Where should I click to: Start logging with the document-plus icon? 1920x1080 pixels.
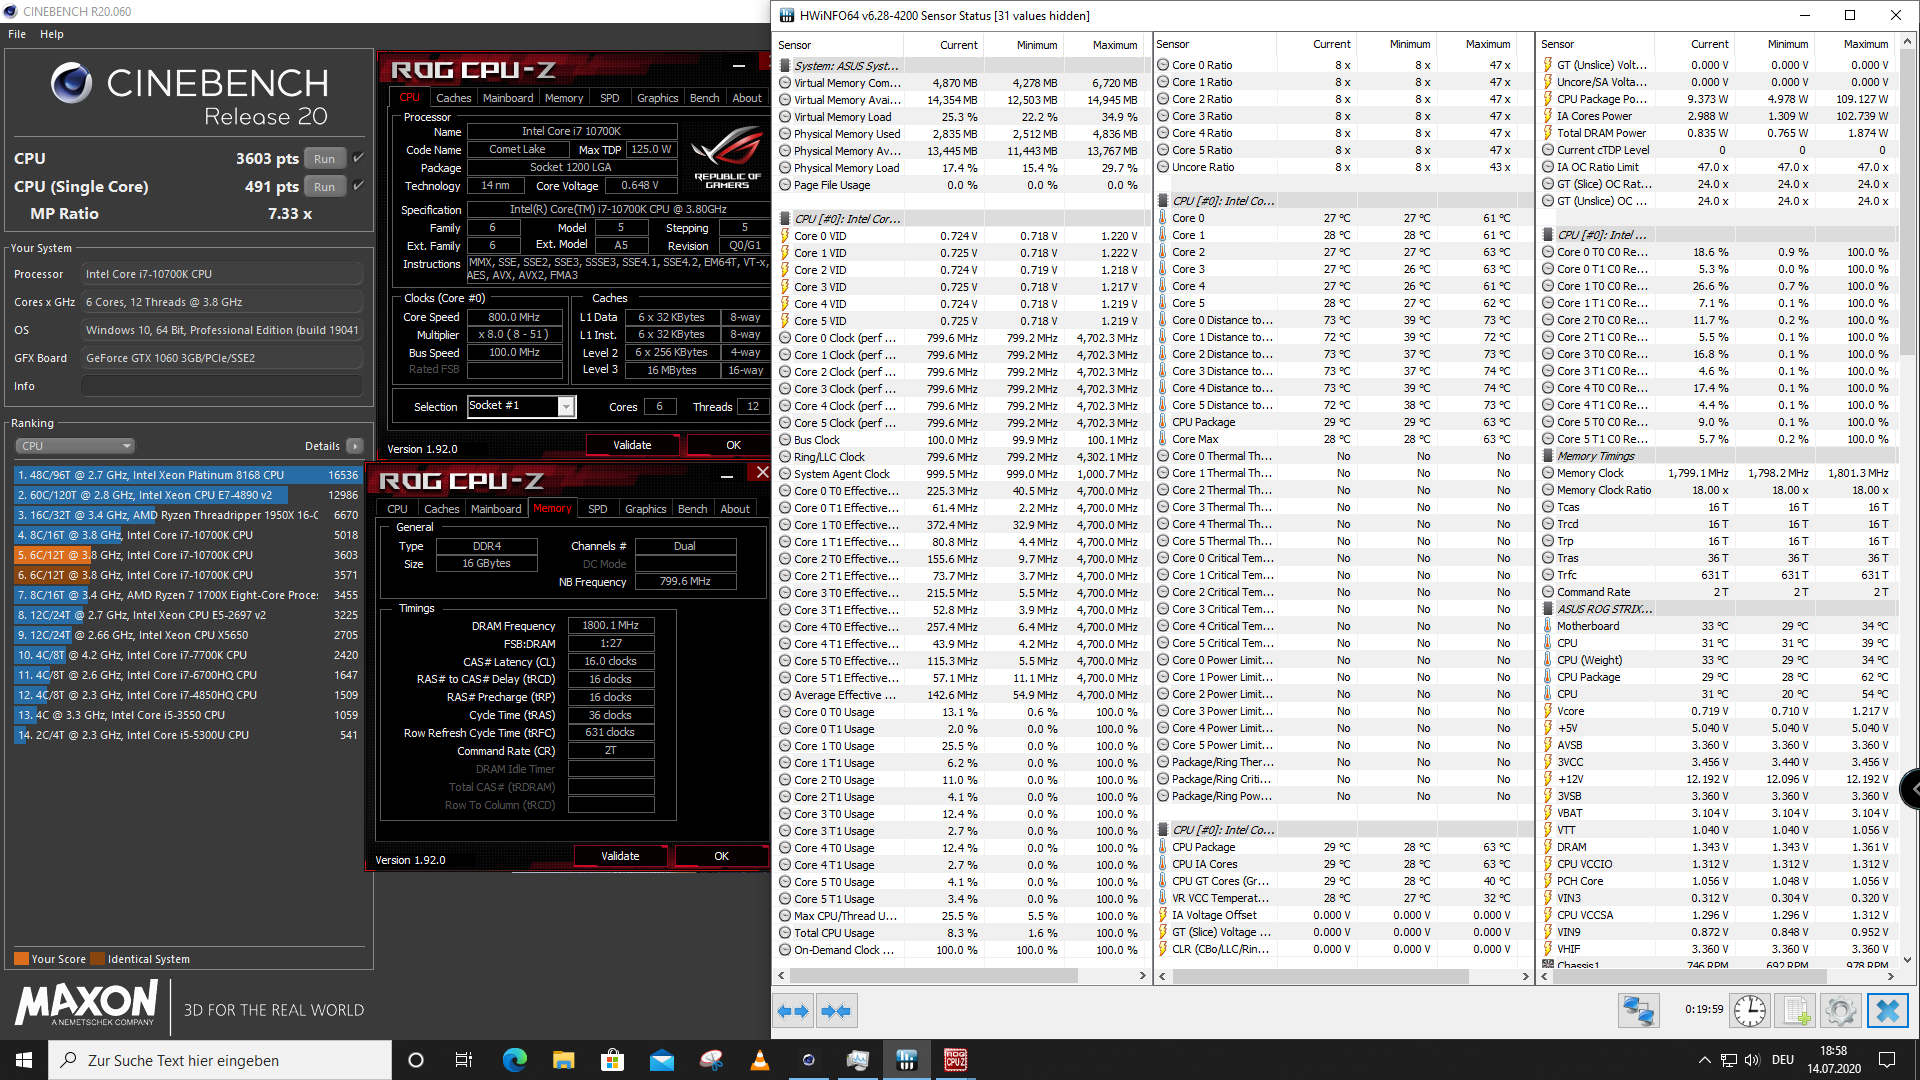pyautogui.click(x=1797, y=1011)
